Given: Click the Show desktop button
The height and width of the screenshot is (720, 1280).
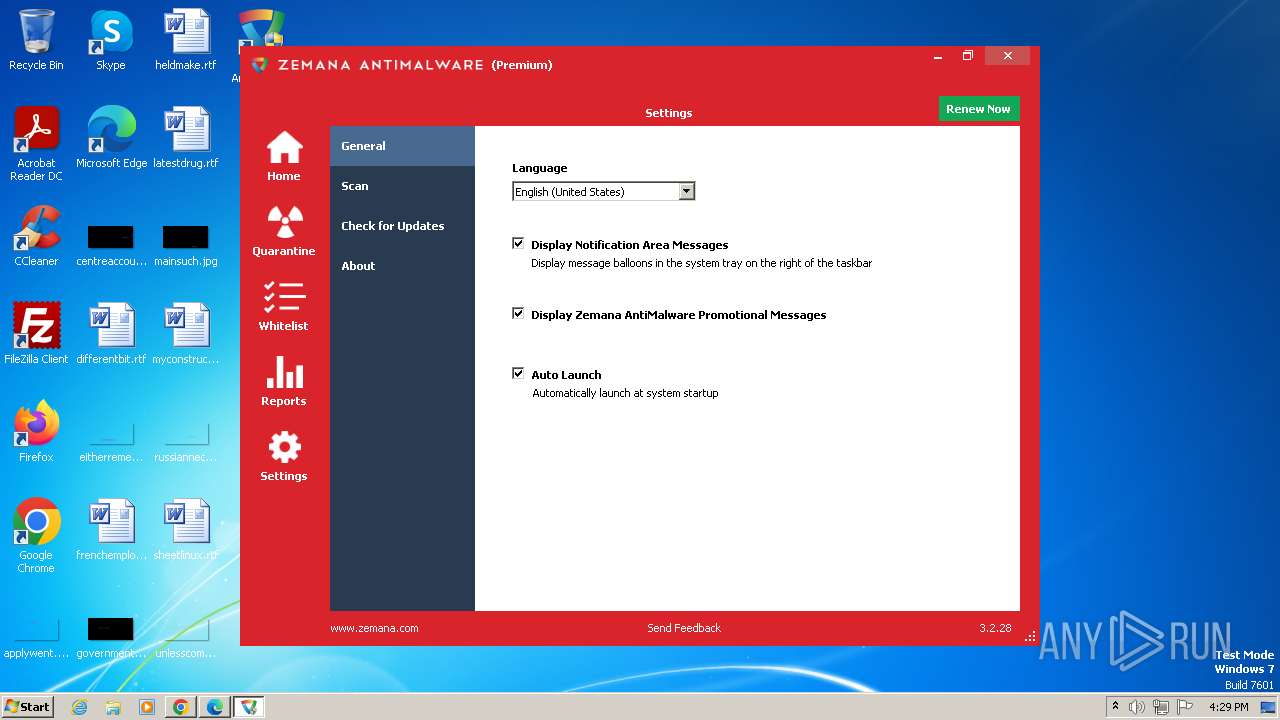Looking at the screenshot, I should [x=1270, y=707].
